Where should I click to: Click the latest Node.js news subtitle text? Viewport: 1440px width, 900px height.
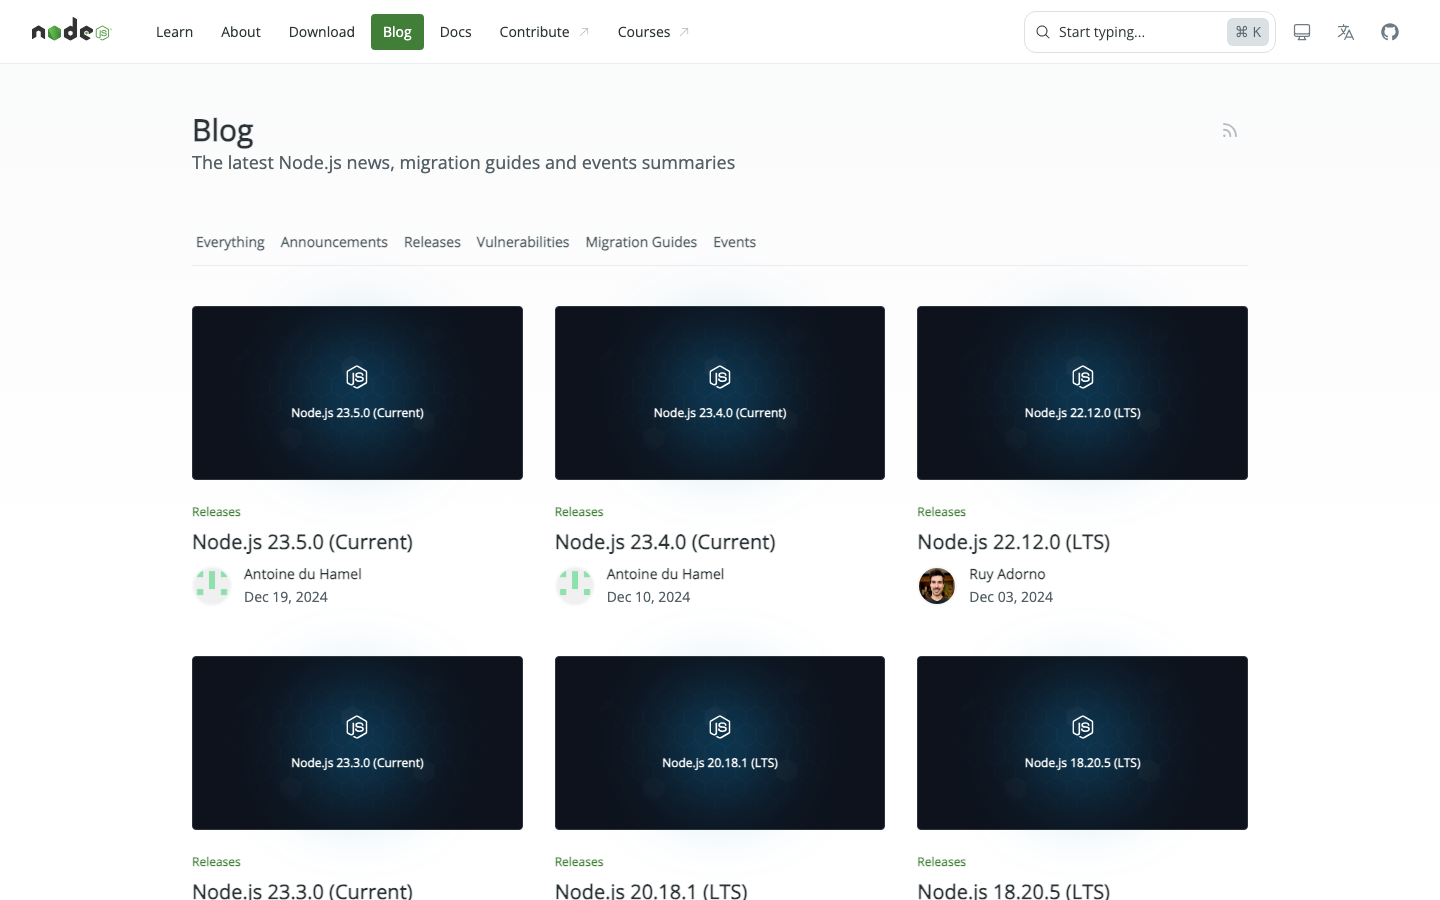point(463,163)
